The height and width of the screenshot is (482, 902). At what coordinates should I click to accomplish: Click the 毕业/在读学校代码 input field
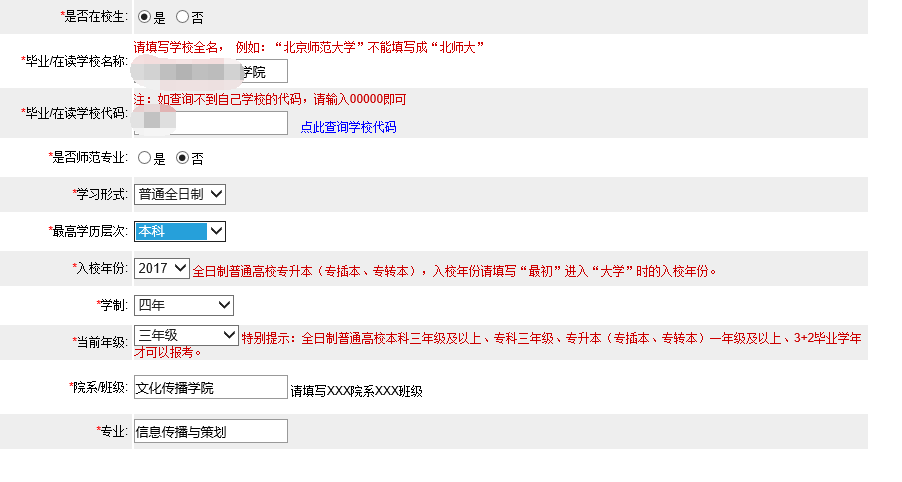pyautogui.click(x=211, y=123)
